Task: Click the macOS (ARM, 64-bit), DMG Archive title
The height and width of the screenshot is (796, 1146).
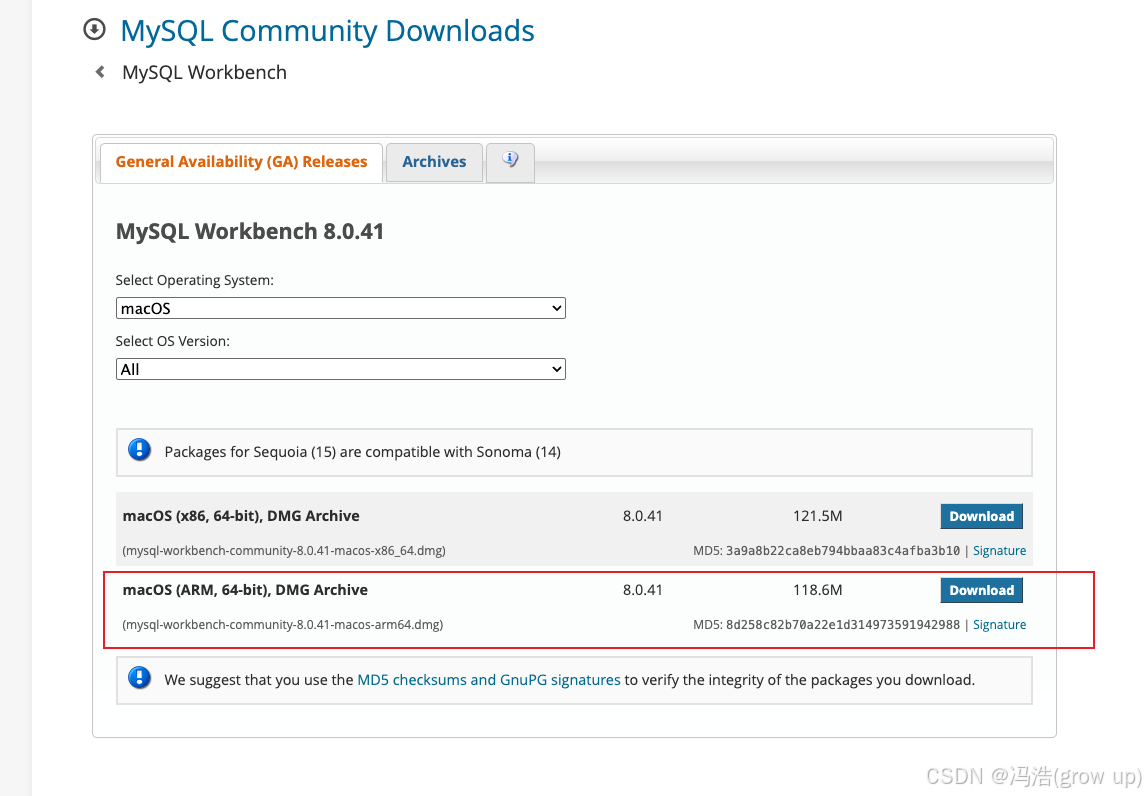Action: tap(245, 590)
